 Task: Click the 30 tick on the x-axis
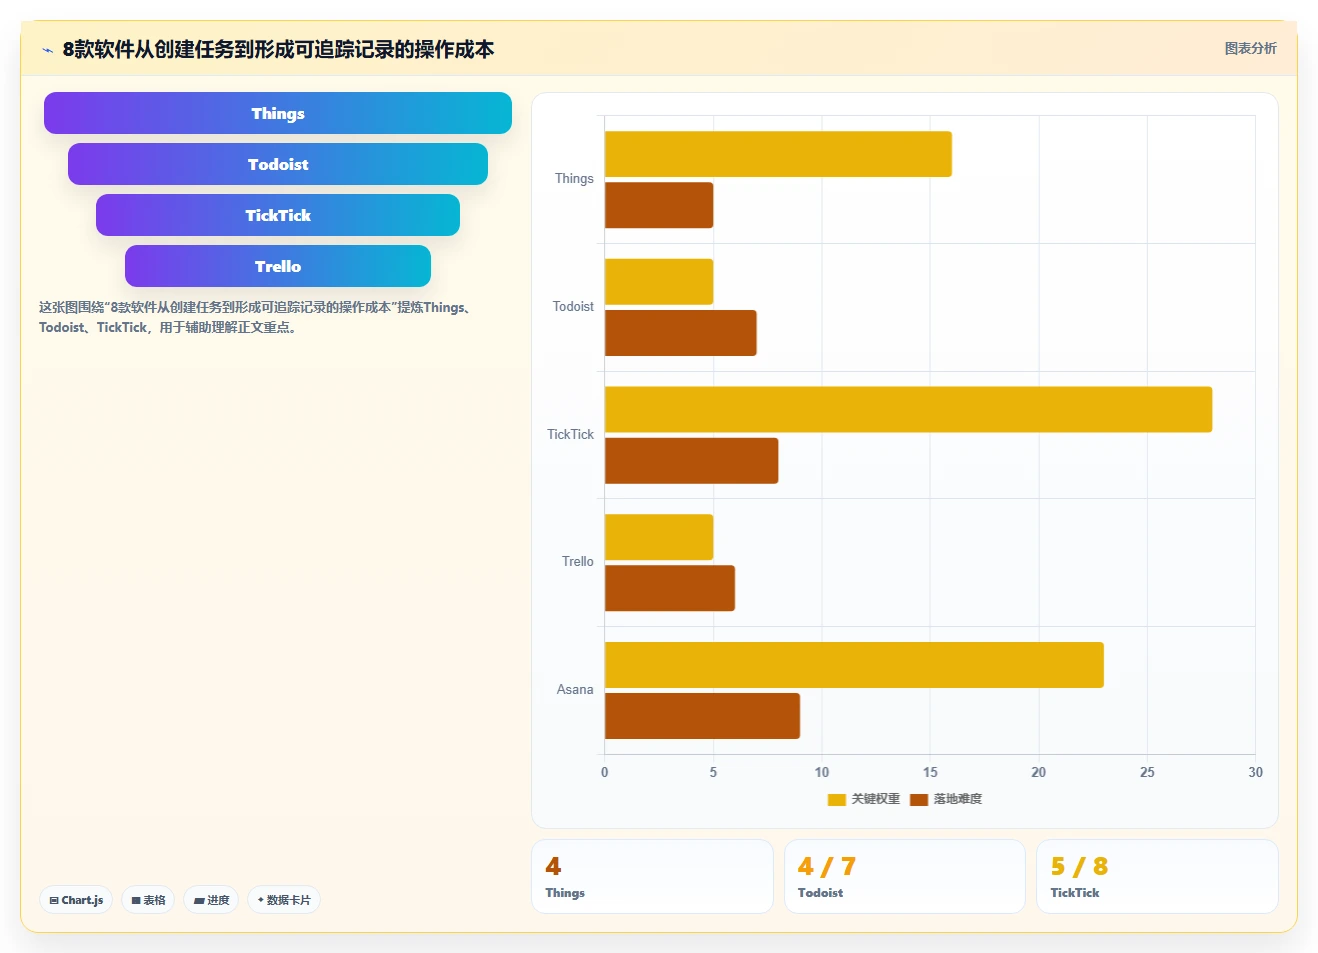point(1255,772)
